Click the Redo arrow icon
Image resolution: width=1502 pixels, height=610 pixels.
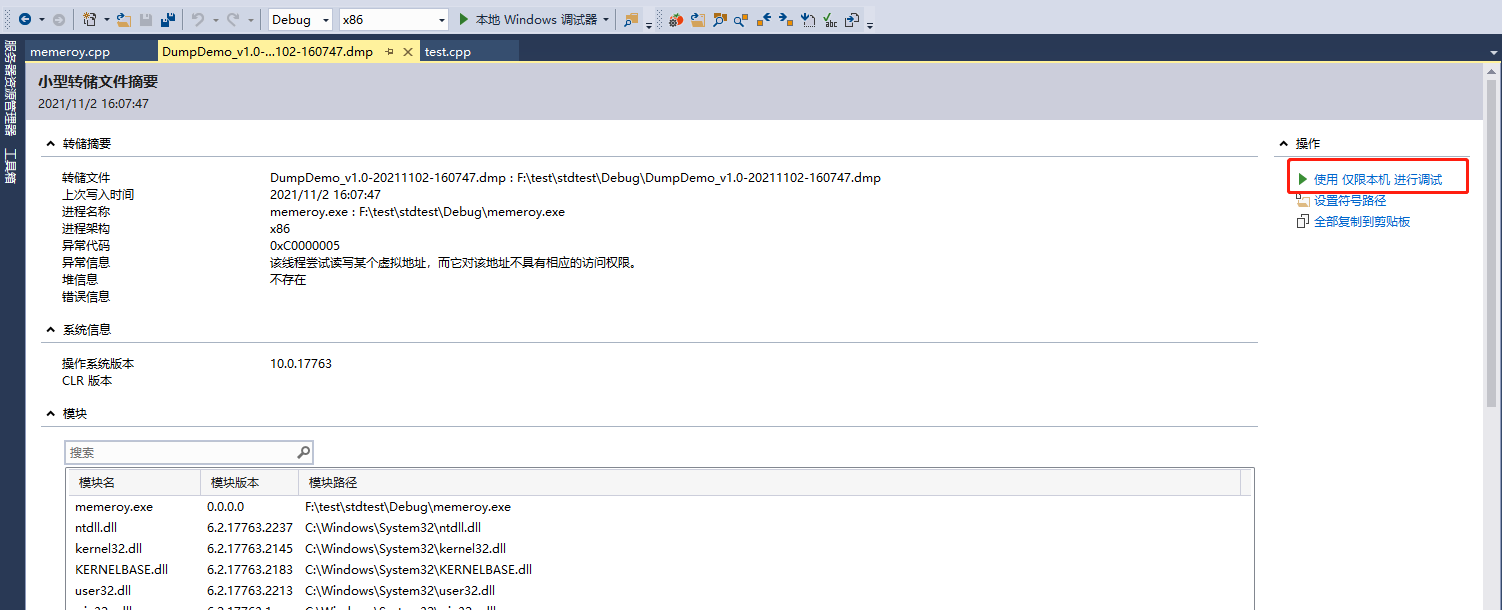click(x=233, y=19)
